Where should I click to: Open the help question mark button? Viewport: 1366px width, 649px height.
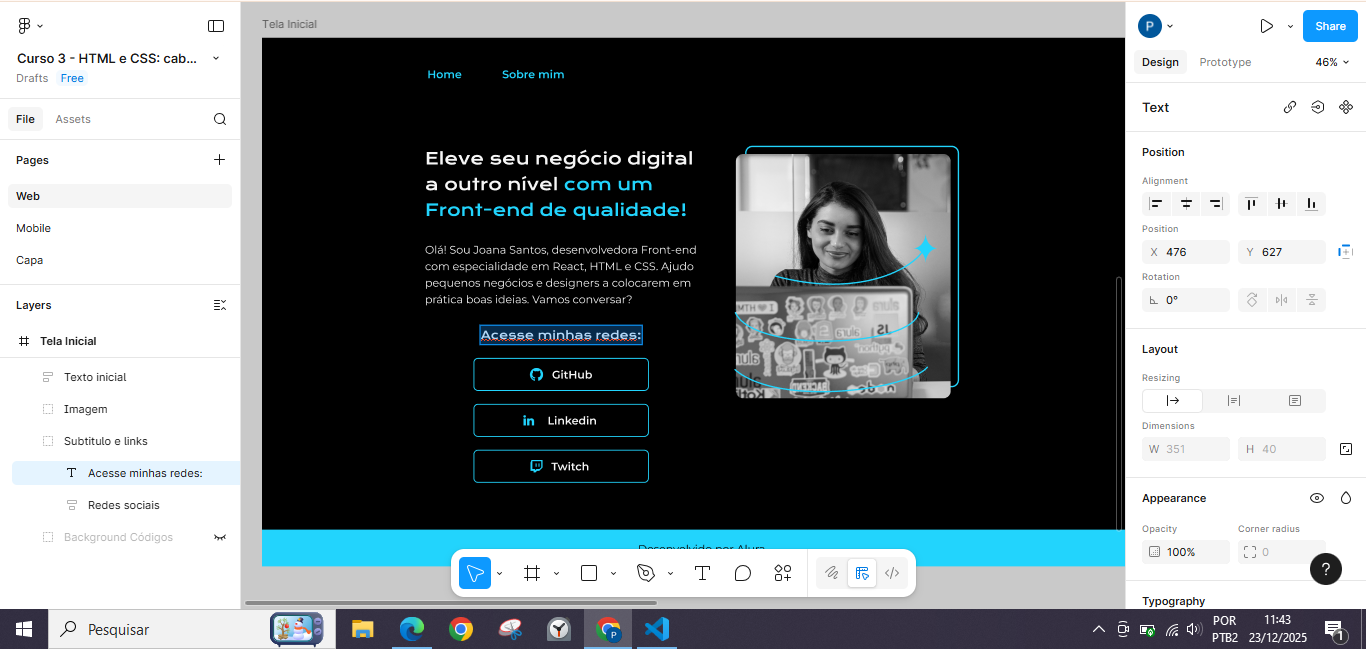point(1326,569)
